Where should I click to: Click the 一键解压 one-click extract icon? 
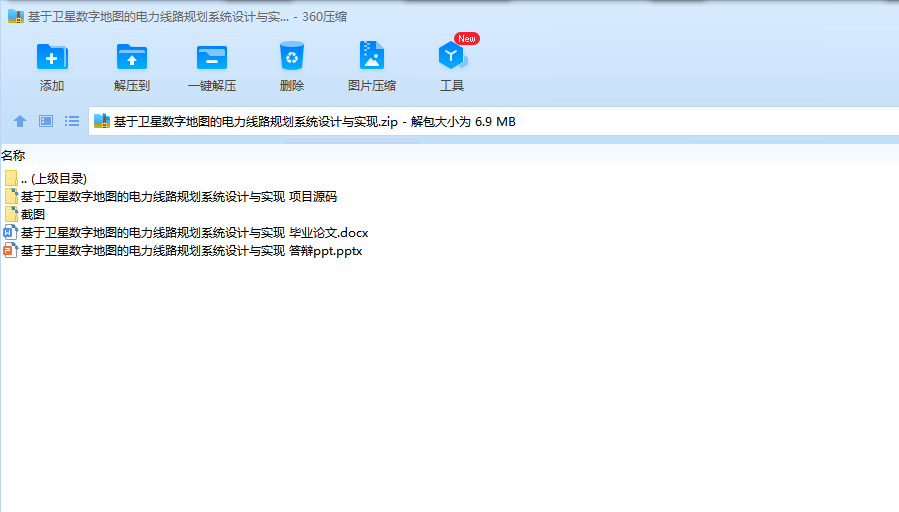point(212,58)
